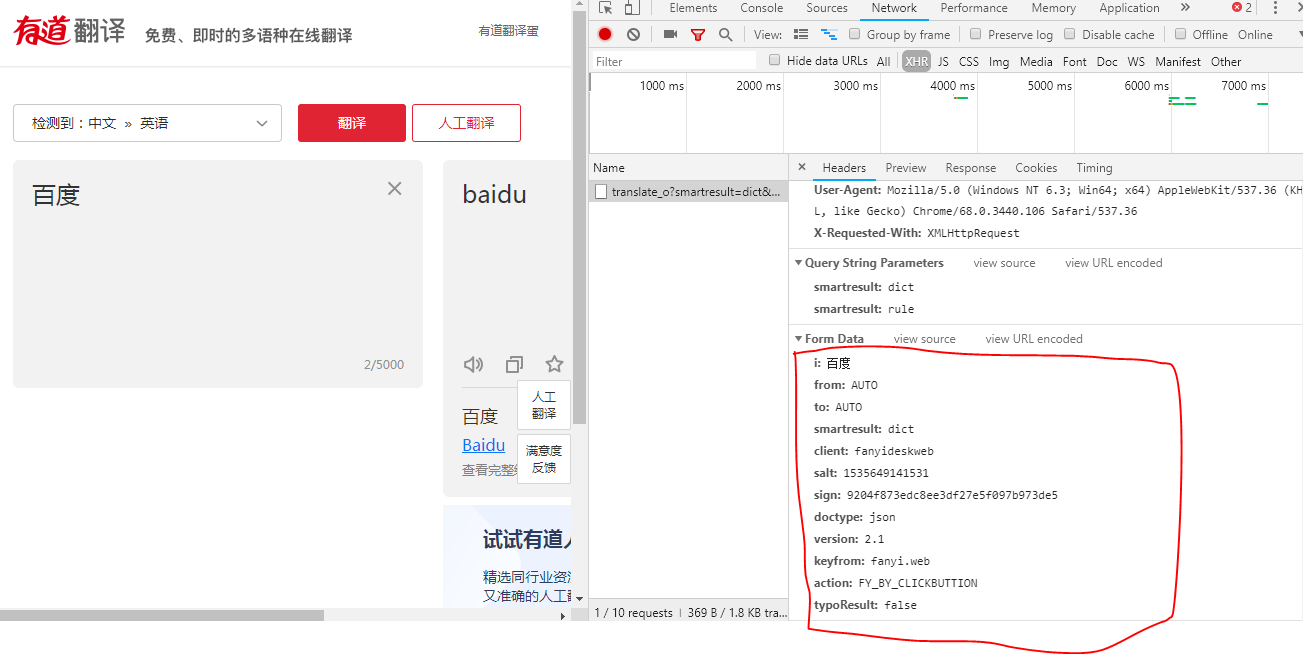
Task: Select the Network tab
Action: (894, 8)
